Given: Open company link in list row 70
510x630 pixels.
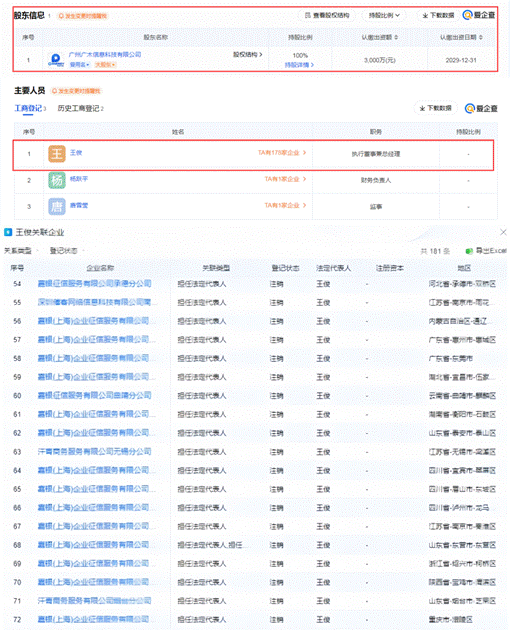Looking at the screenshot, I should coord(96,582).
